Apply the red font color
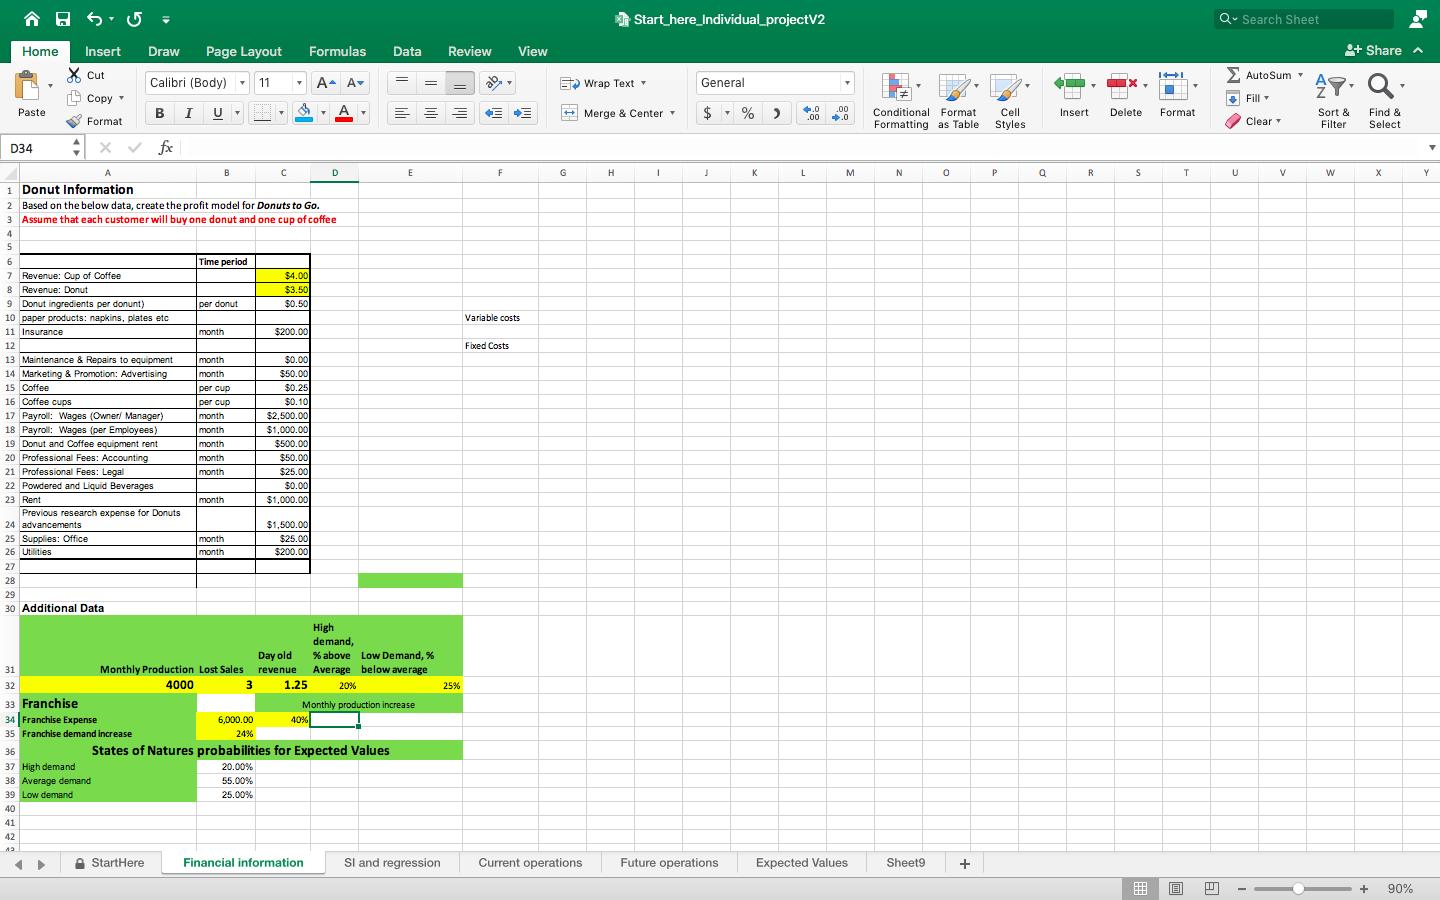Screen dimensions: 1440x900 click(x=344, y=113)
